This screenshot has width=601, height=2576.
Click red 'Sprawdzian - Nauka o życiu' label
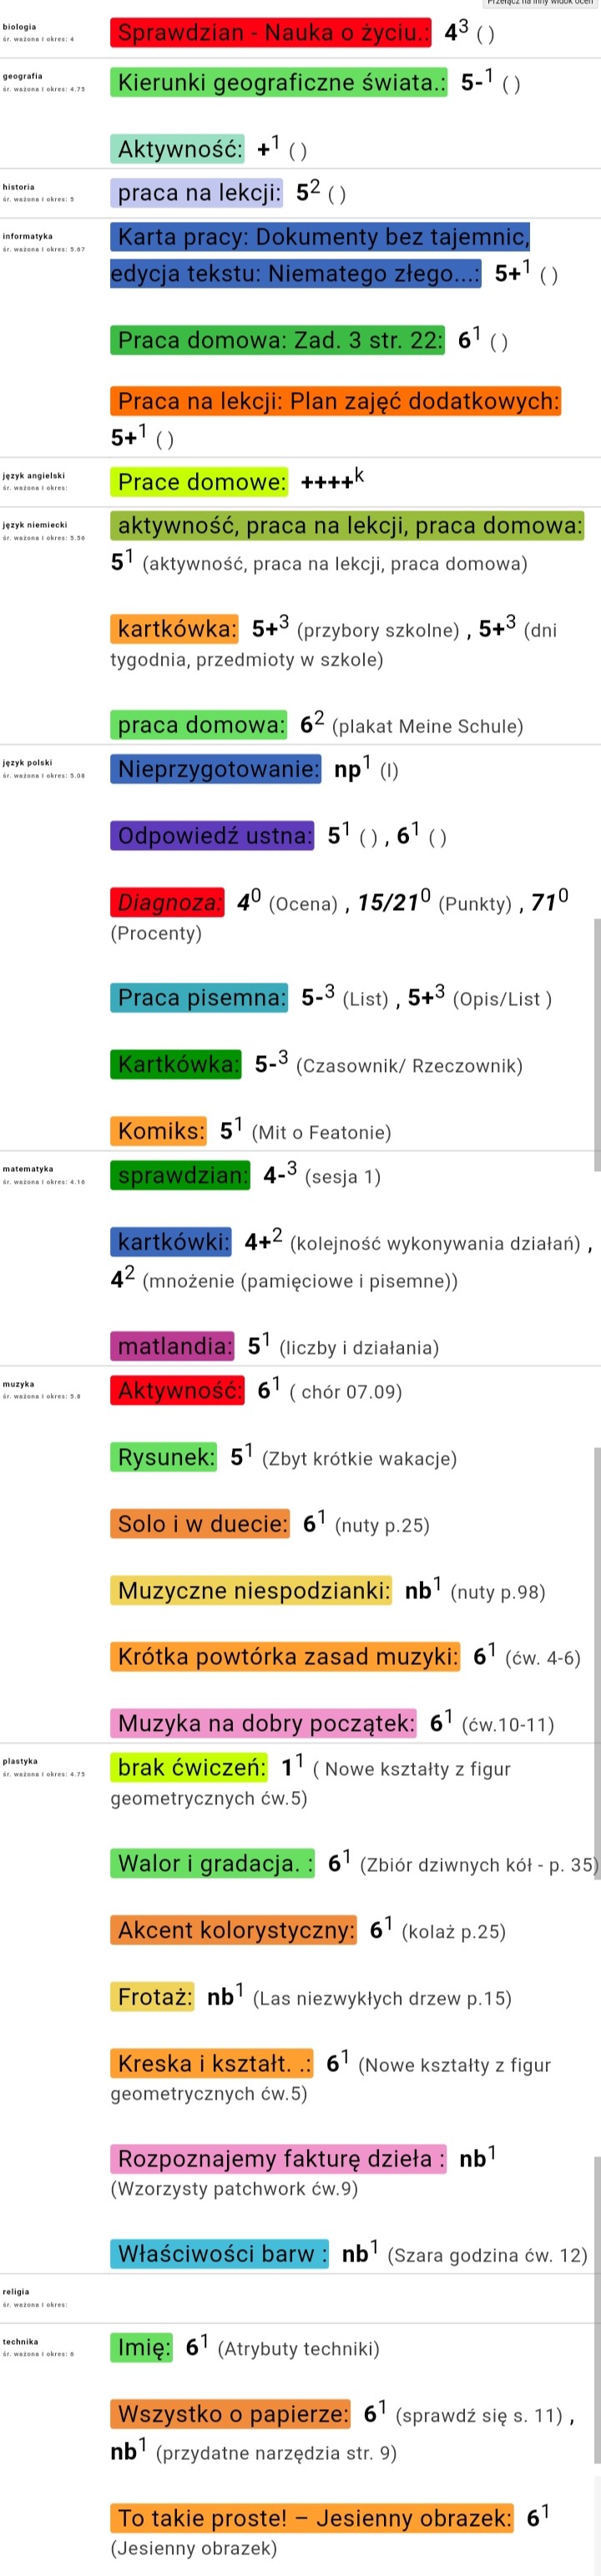[270, 33]
